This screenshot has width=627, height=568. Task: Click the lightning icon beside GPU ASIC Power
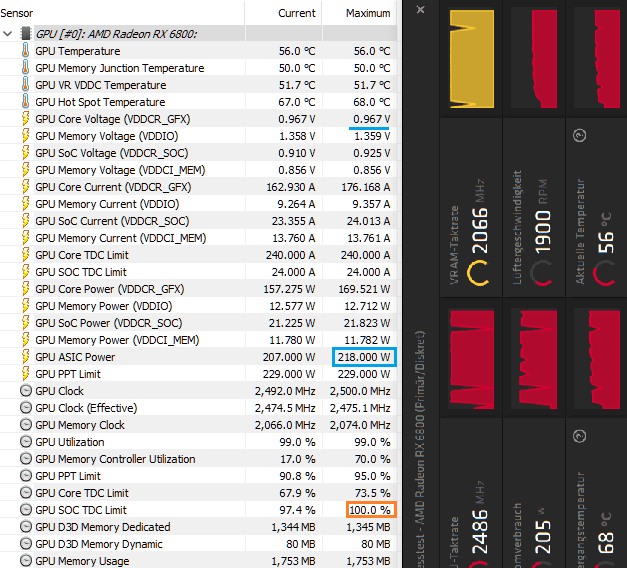(x=26, y=357)
